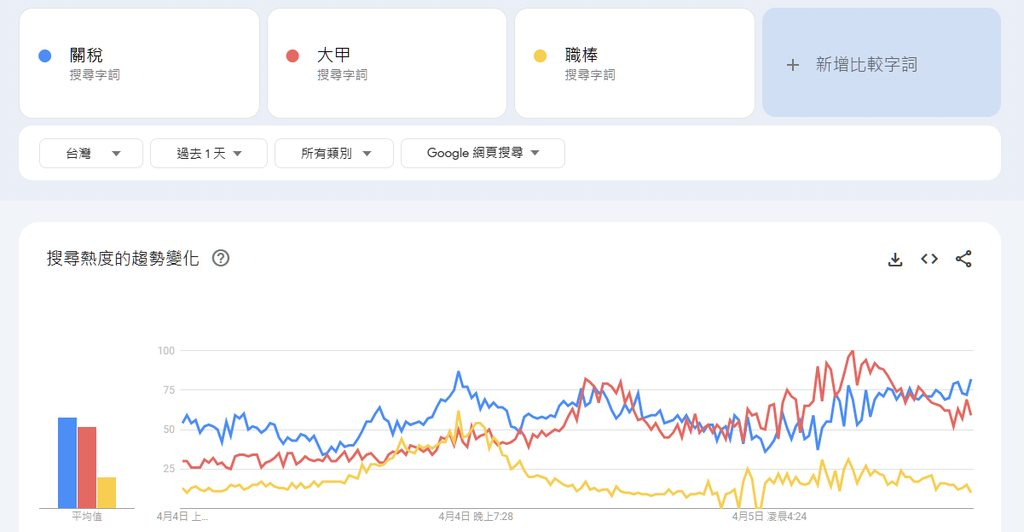Click the share icon for the chart
The width and height of the screenshot is (1024, 532).
tap(963, 259)
